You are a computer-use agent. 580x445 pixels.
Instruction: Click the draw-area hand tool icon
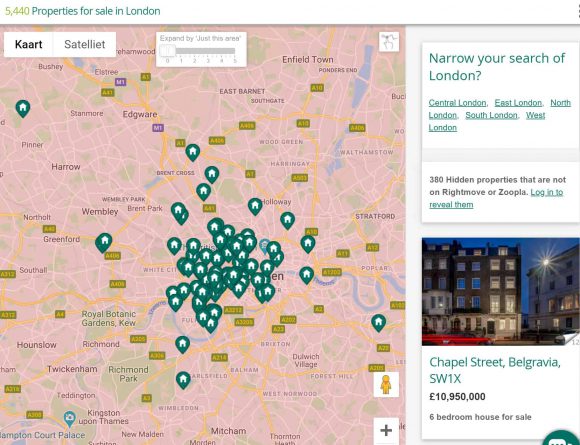pos(389,41)
